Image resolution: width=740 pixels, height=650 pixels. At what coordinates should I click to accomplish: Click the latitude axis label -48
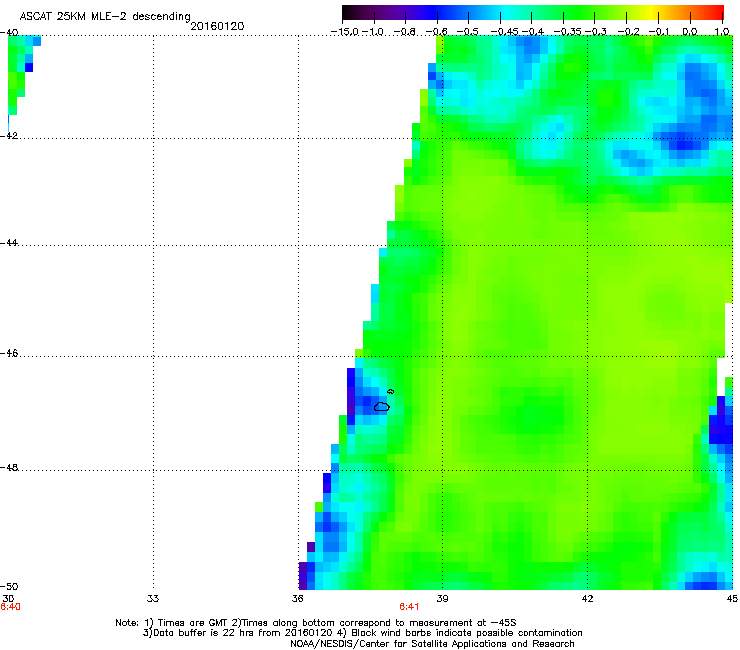coord(9,468)
